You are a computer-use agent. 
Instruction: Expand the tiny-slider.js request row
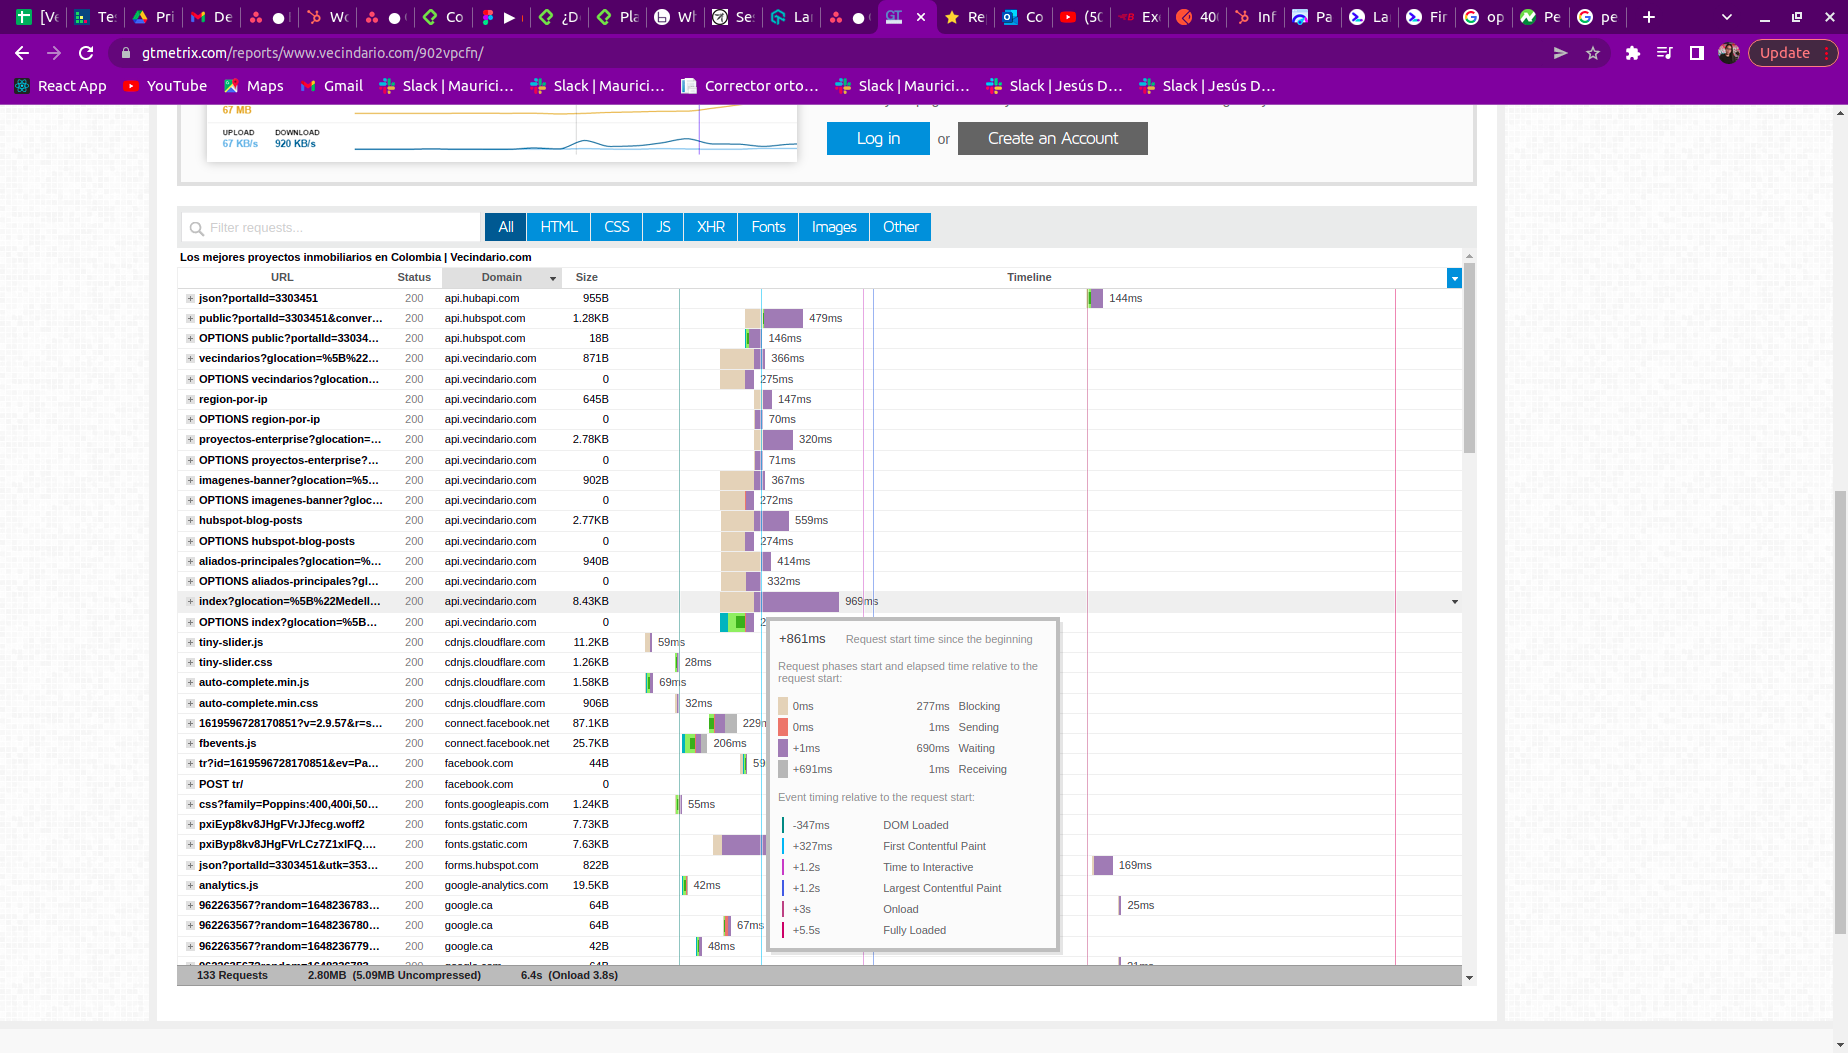coord(190,642)
